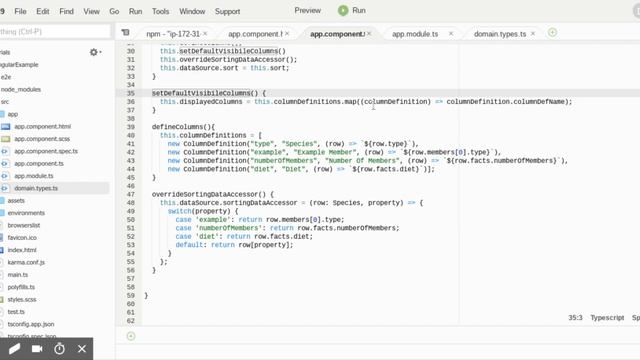Open the file tree settings gear
Image resolution: width=640 pixels, height=360 pixels.
point(95,52)
